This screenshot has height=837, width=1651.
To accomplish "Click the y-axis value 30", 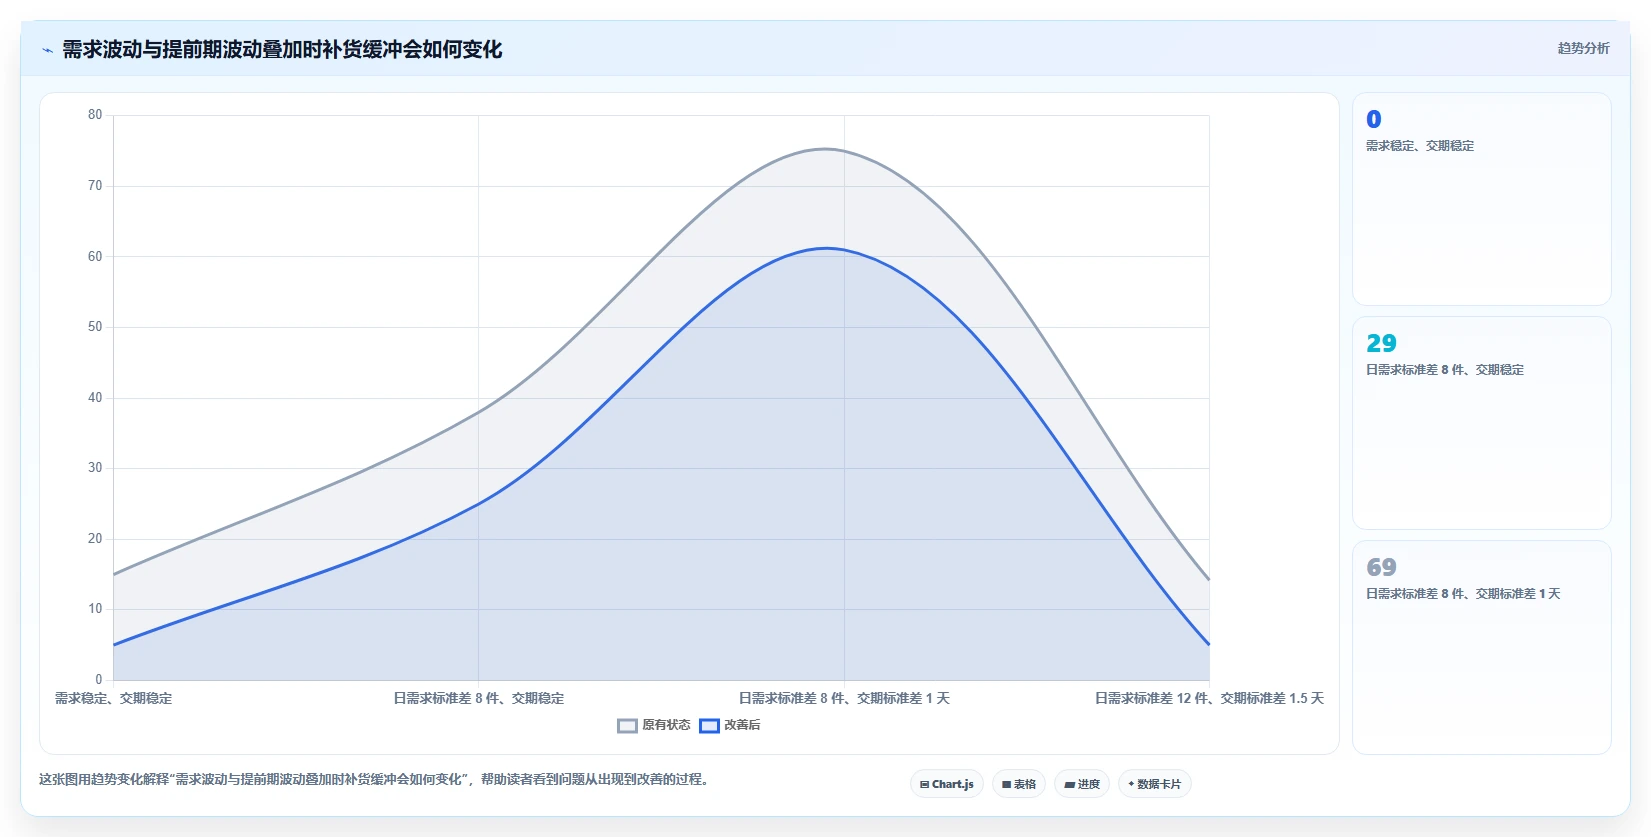I will [95, 468].
